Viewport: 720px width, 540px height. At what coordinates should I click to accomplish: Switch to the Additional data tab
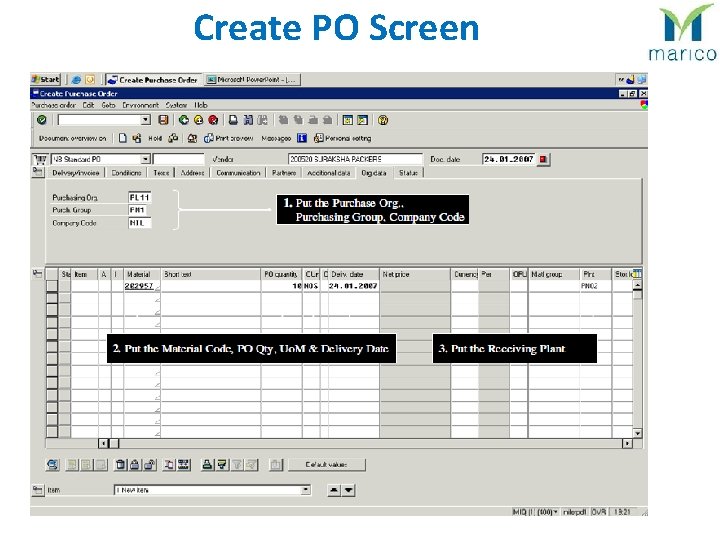[328, 173]
